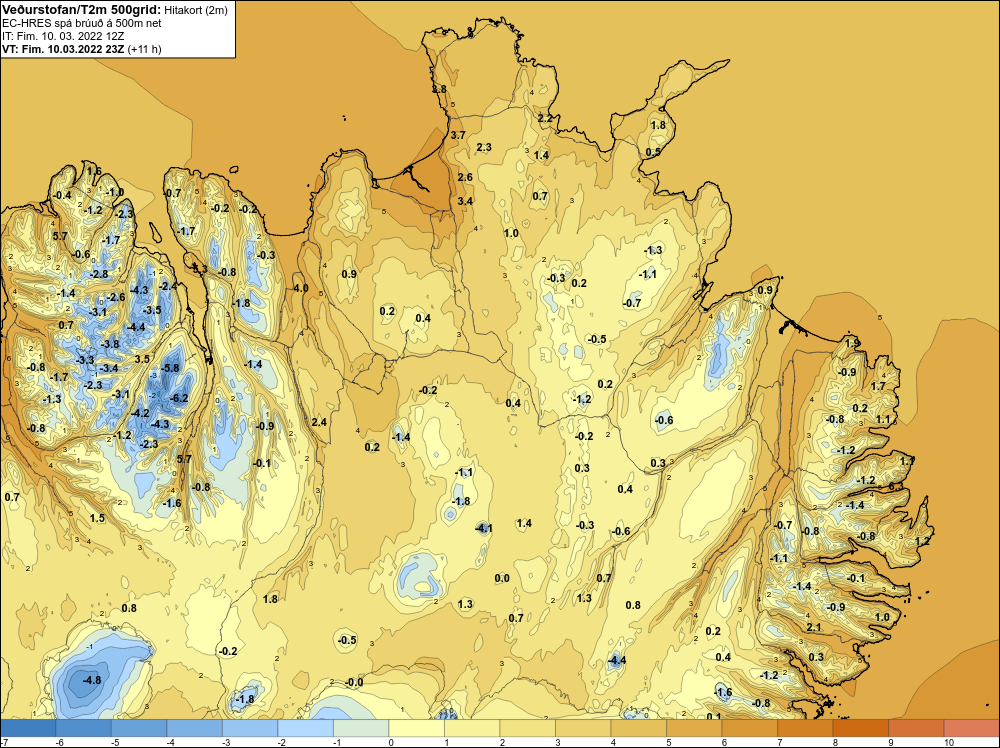Pick the legend swatch between -3 and -2

click(250, 728)
